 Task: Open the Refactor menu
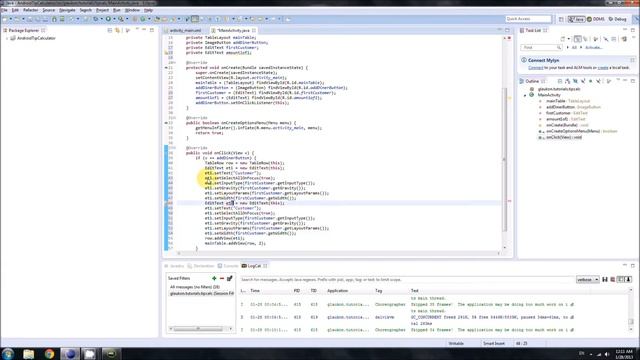click(x=31, y=10)
